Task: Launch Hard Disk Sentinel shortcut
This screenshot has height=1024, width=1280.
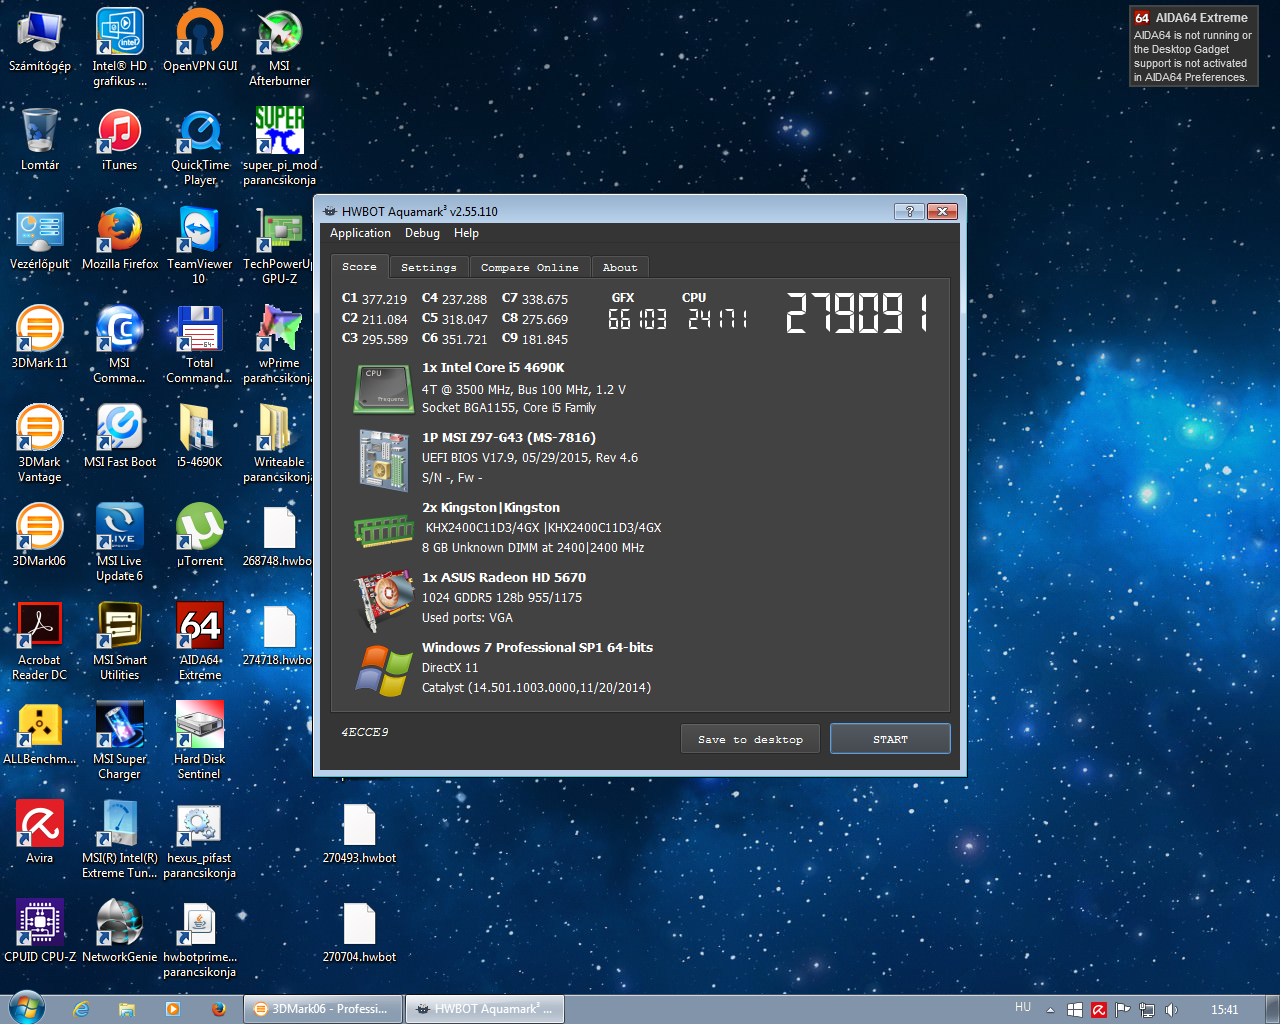Action: 200,741
